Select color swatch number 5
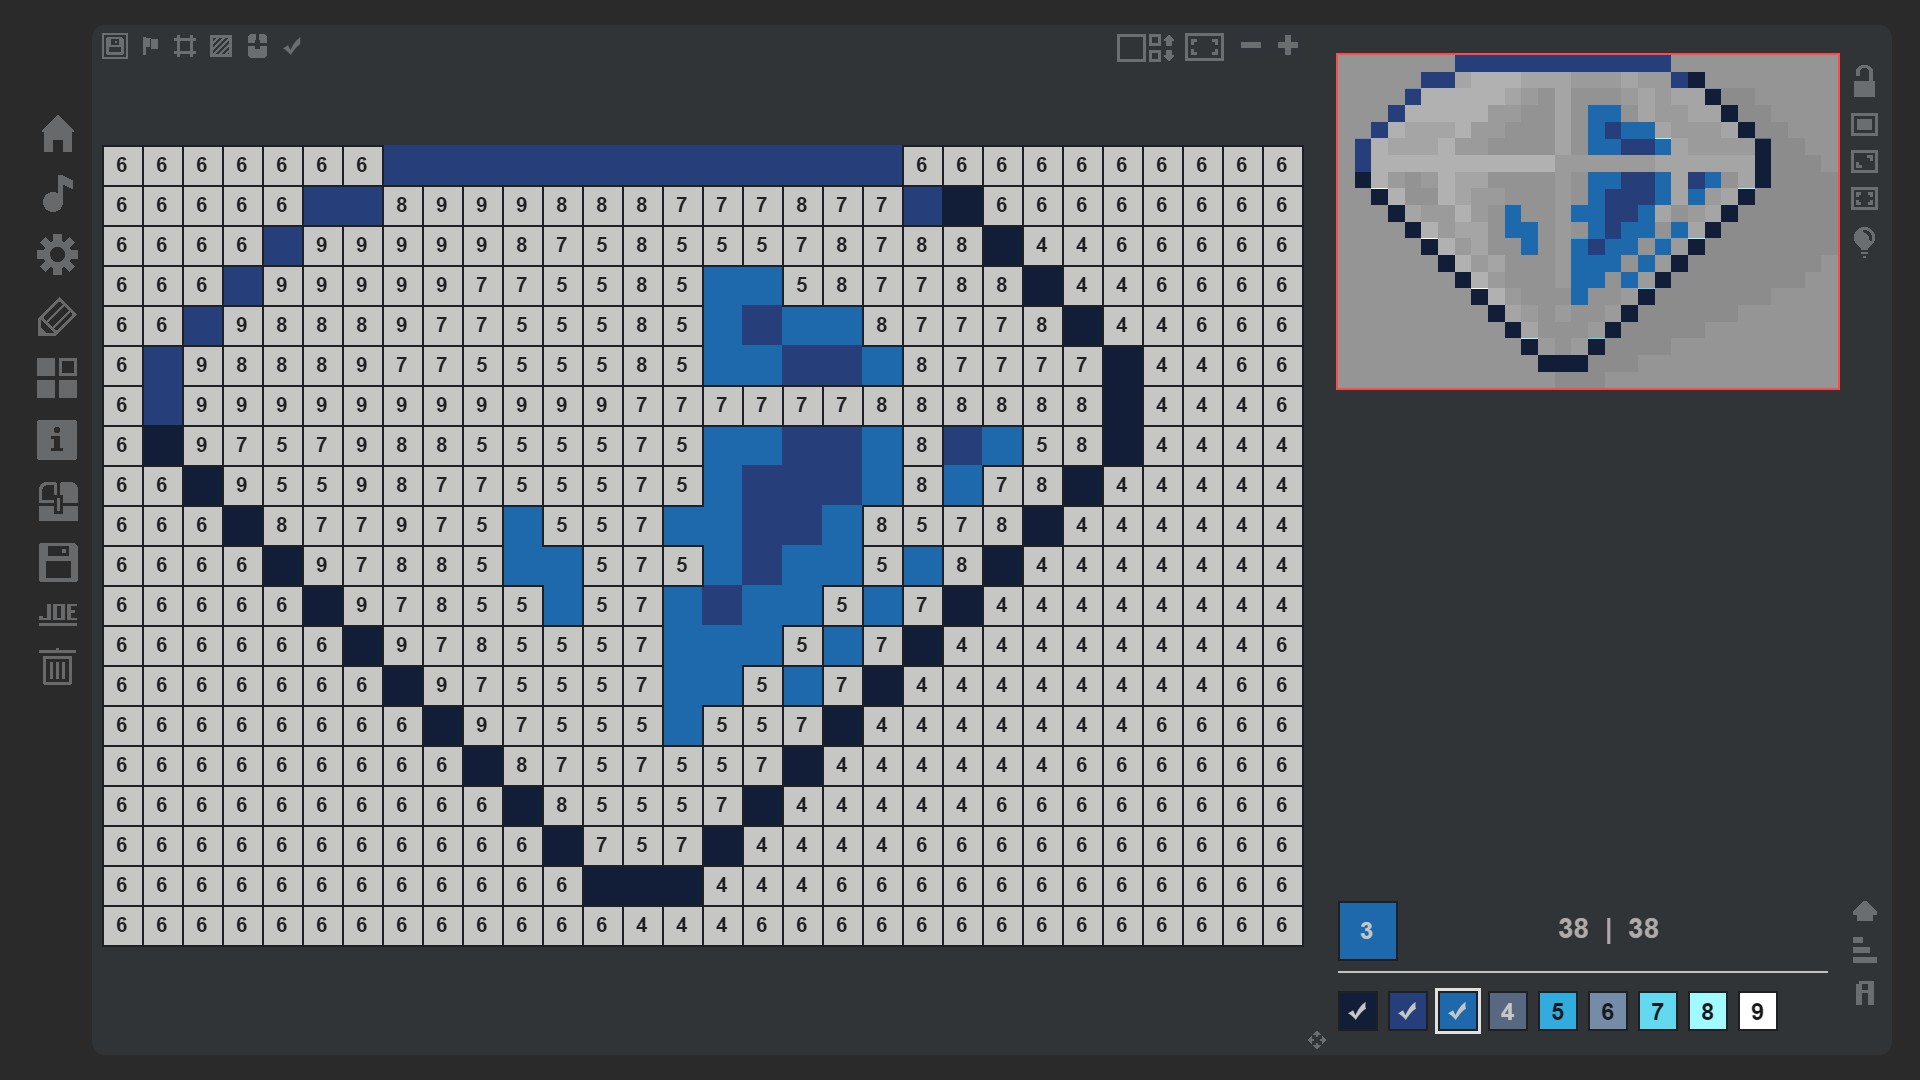 pyautogui.click(x=1557, y=1012)
